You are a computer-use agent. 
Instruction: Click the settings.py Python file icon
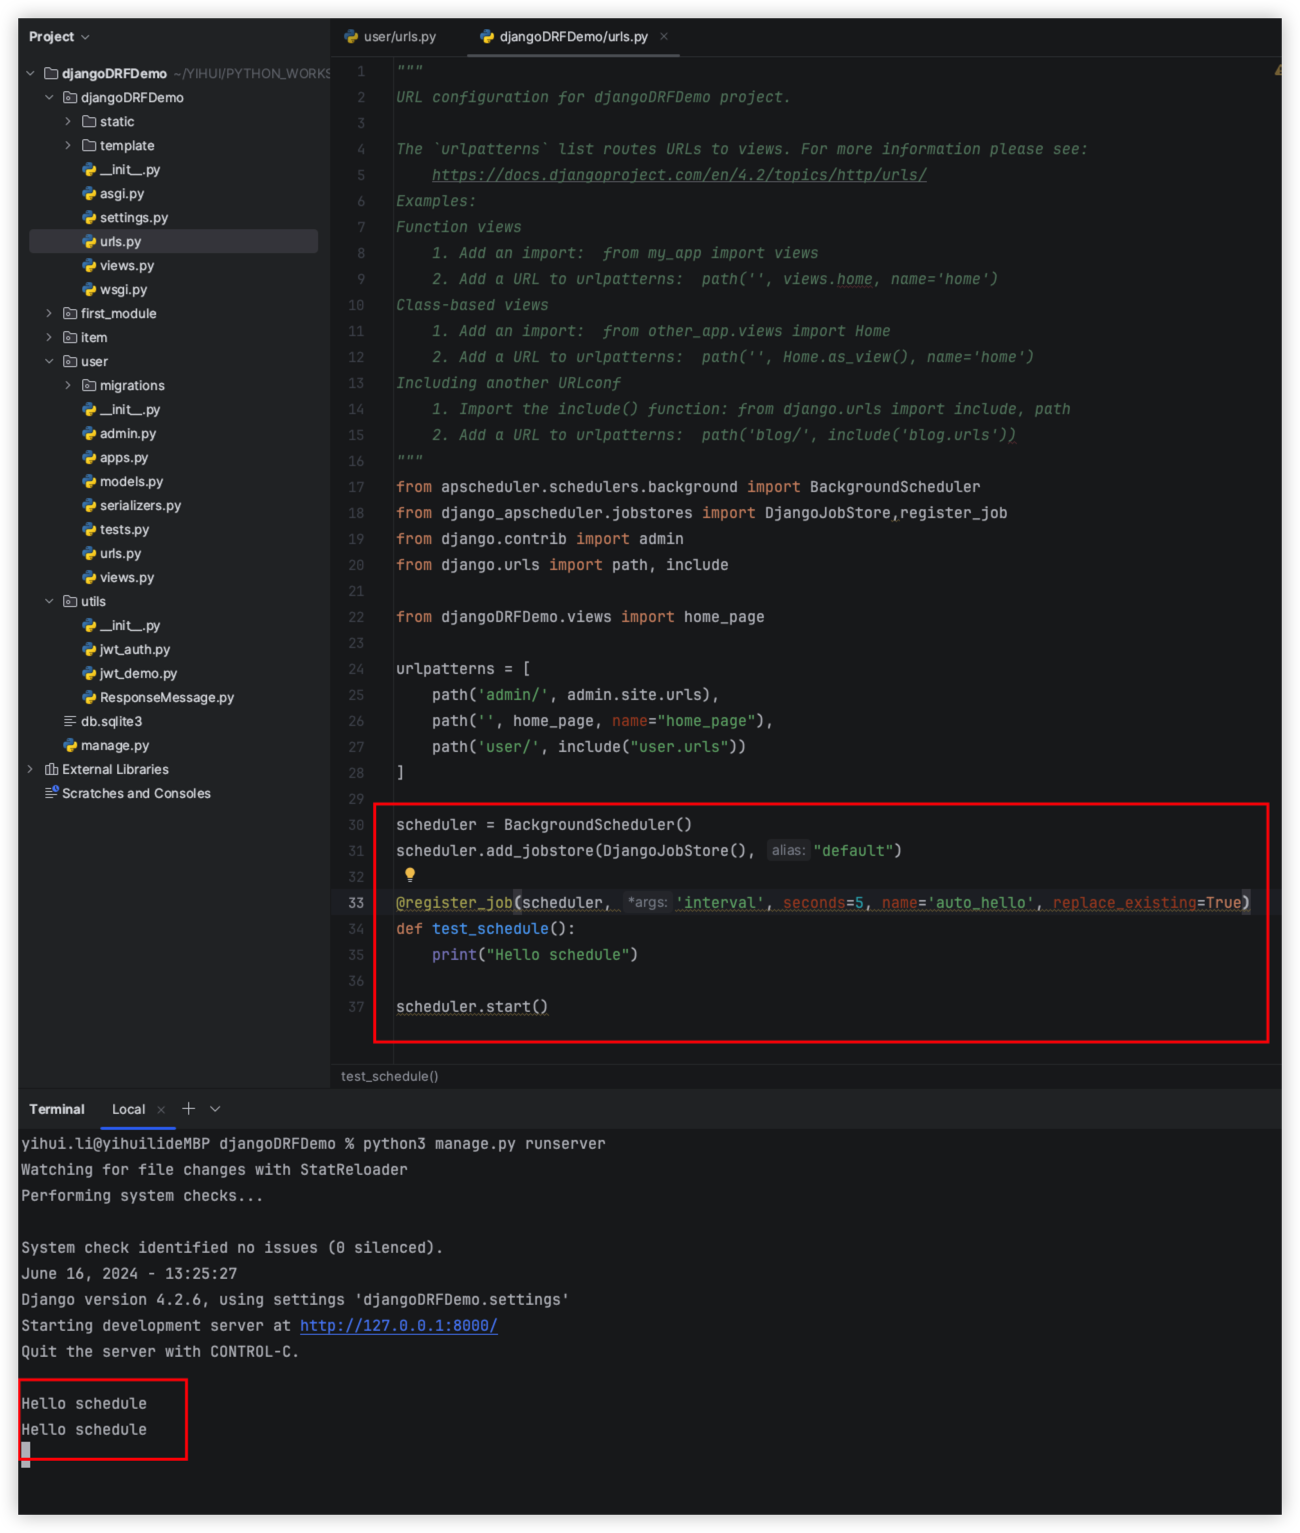click(x=89, y=218)
